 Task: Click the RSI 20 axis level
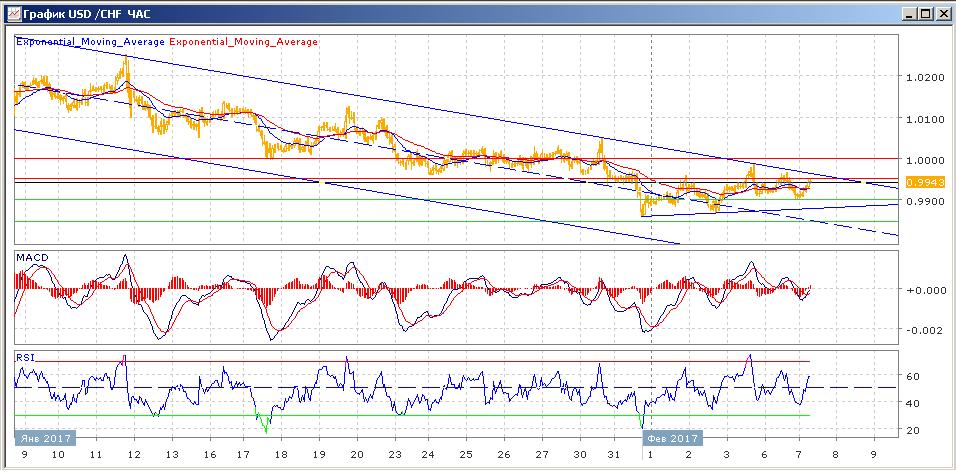click(x=913, y=430)
